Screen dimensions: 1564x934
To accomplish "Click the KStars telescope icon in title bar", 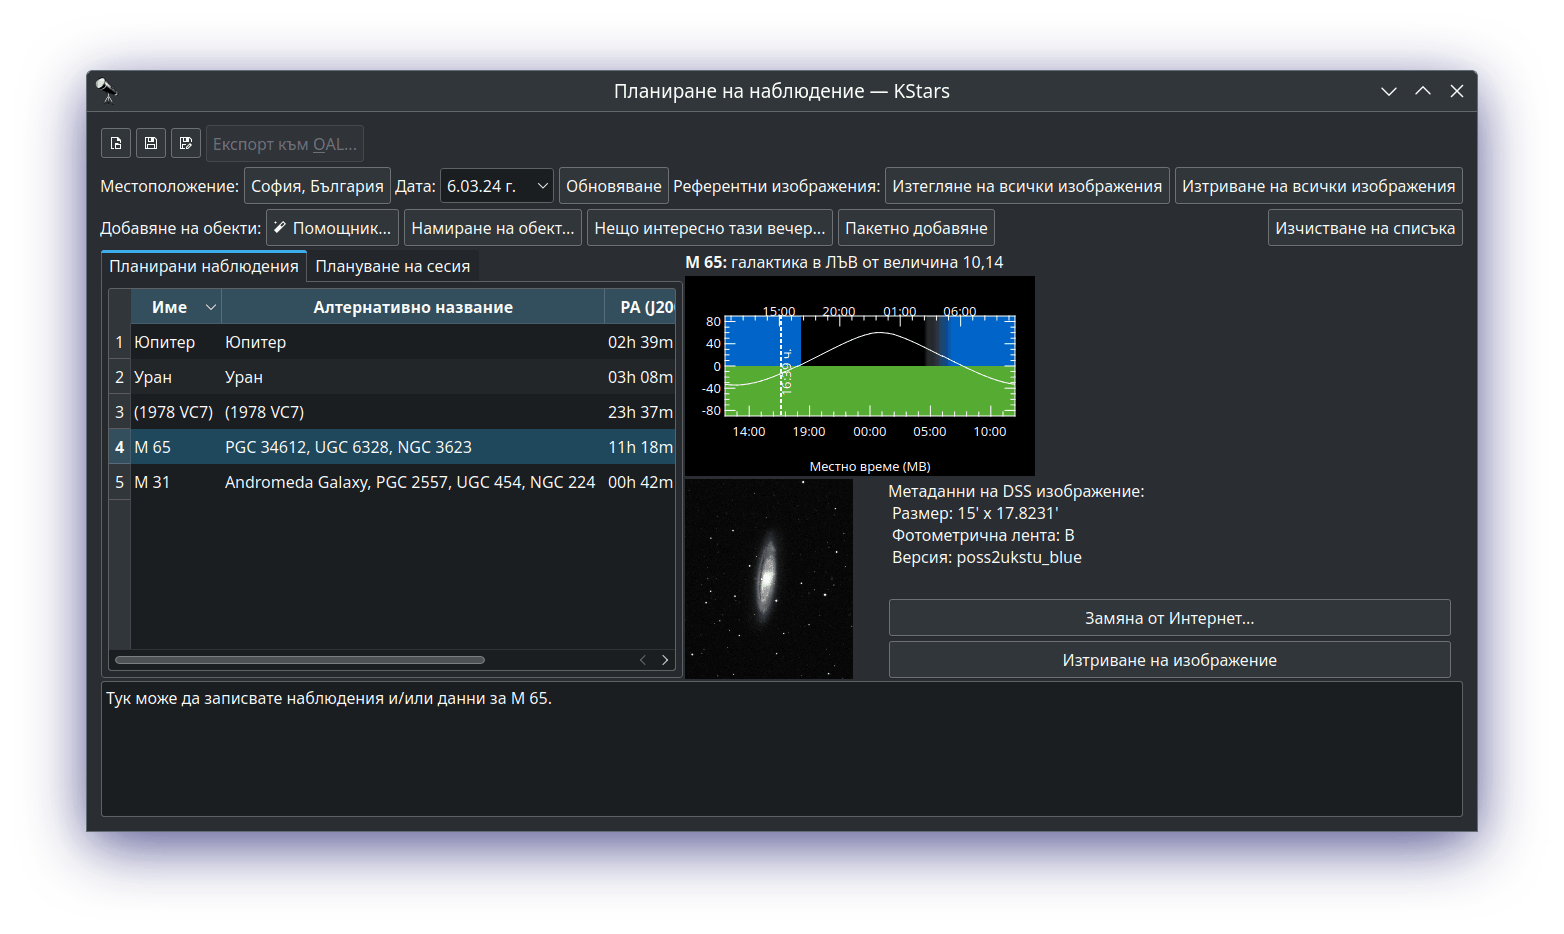I will [x=106, y=91].
